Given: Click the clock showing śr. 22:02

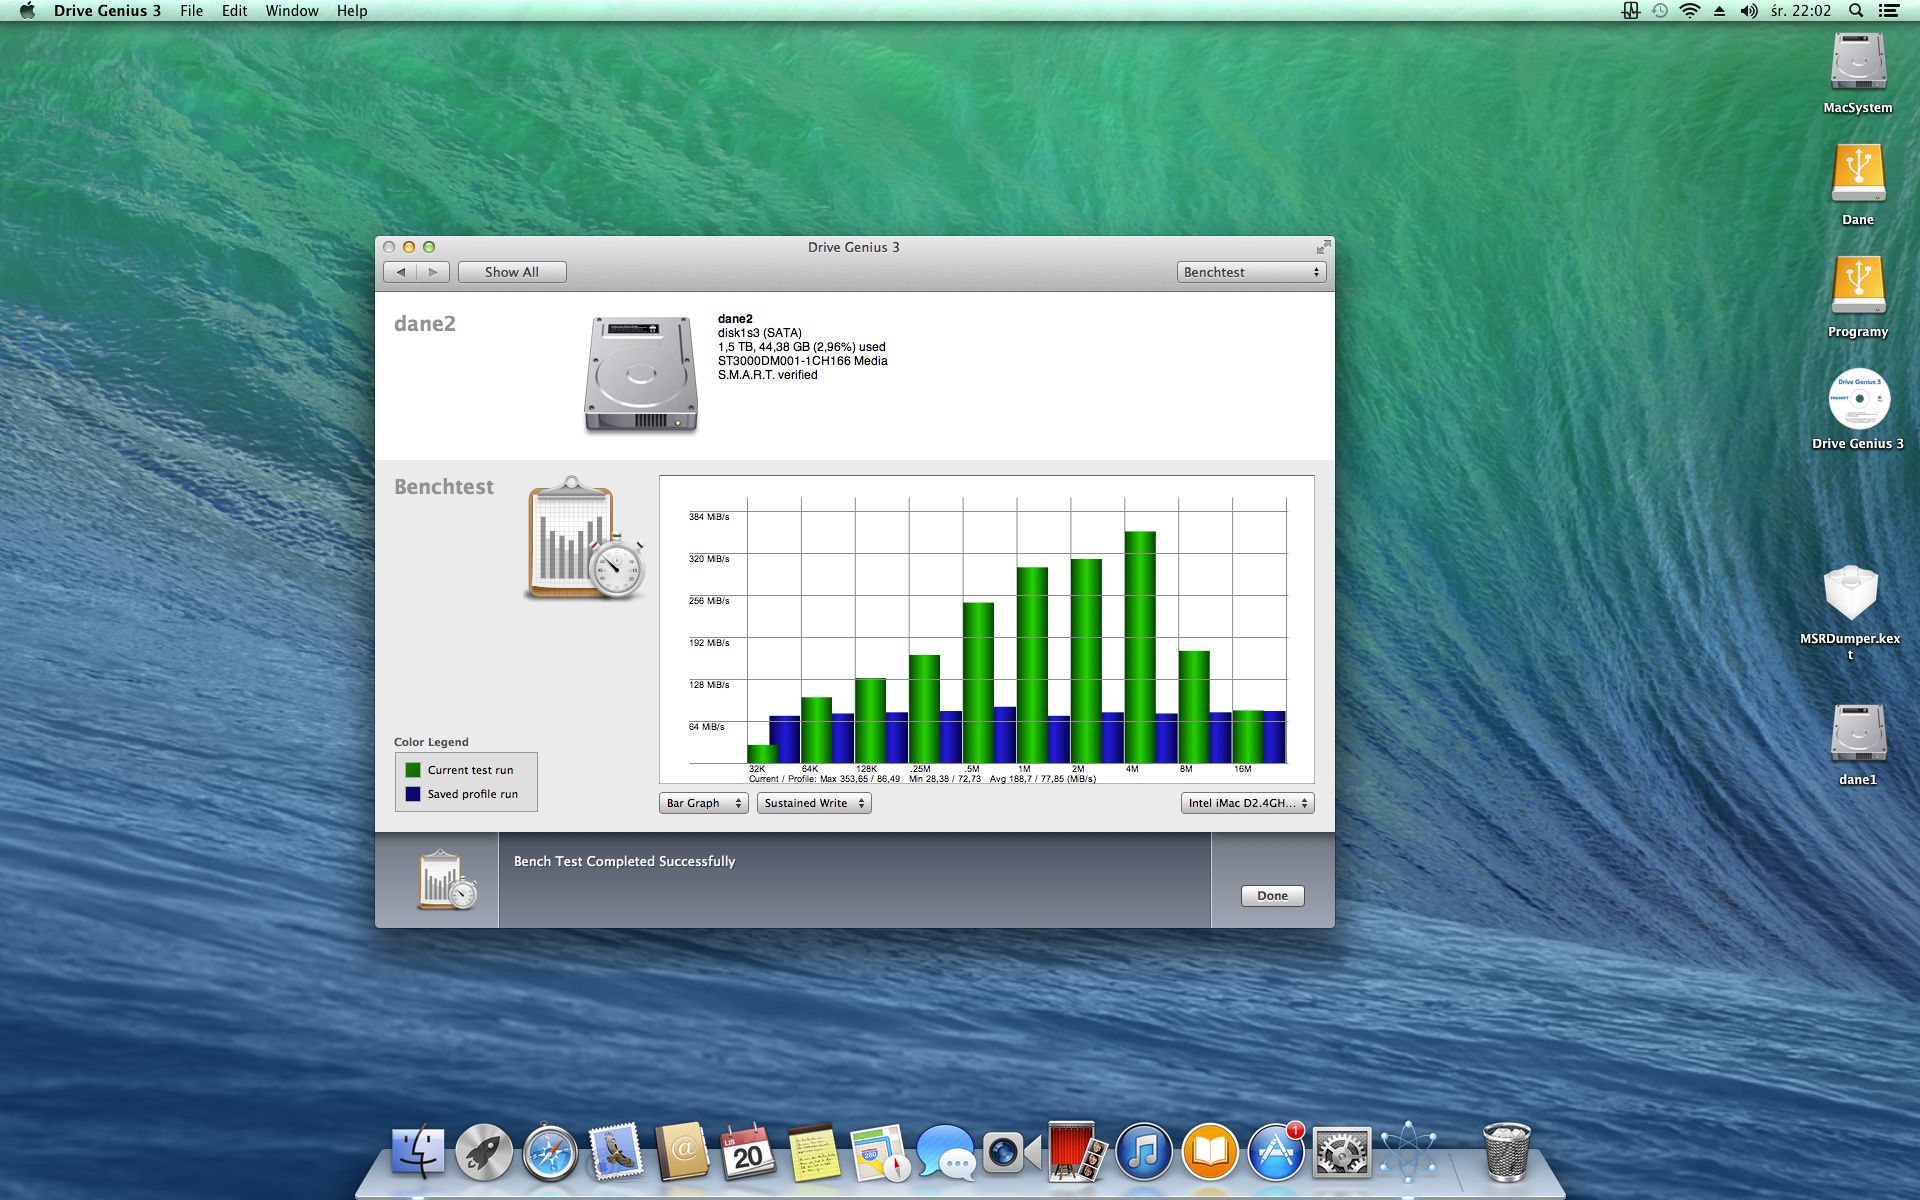Looking at the screenshot, I should (1800, 11).
